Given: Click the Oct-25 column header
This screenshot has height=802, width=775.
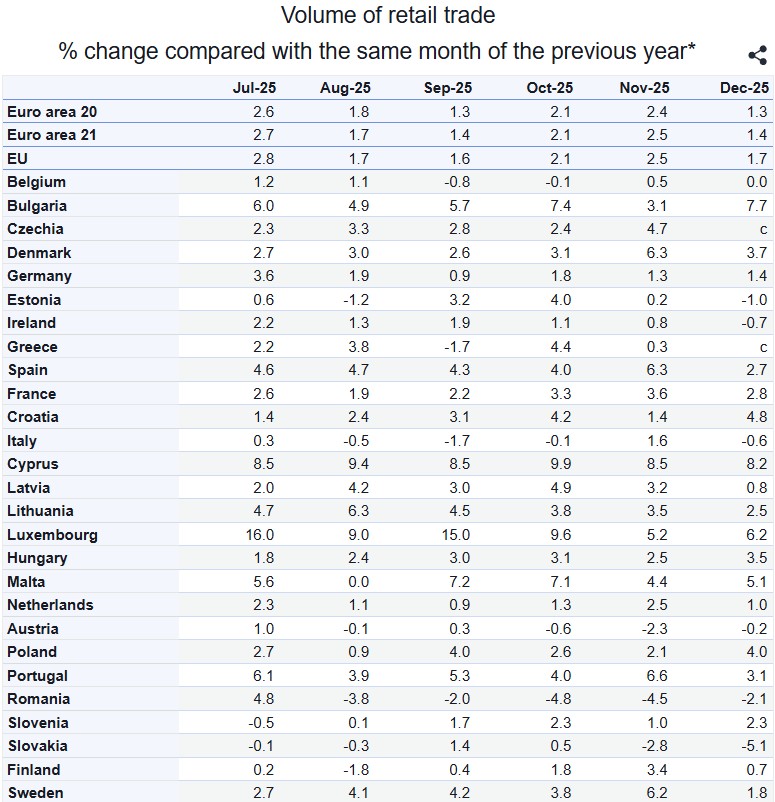Looking at the screenshot, I should click(x=549, y=88).
